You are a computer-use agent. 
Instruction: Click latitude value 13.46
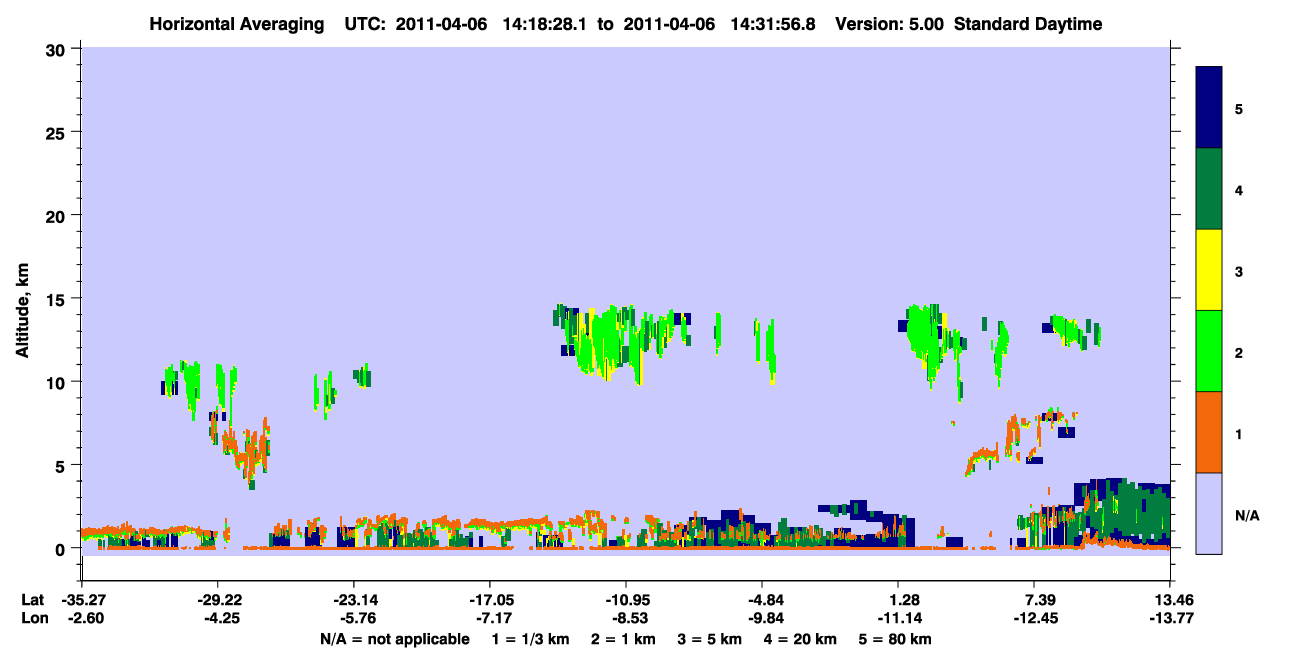pos(1170,599)
